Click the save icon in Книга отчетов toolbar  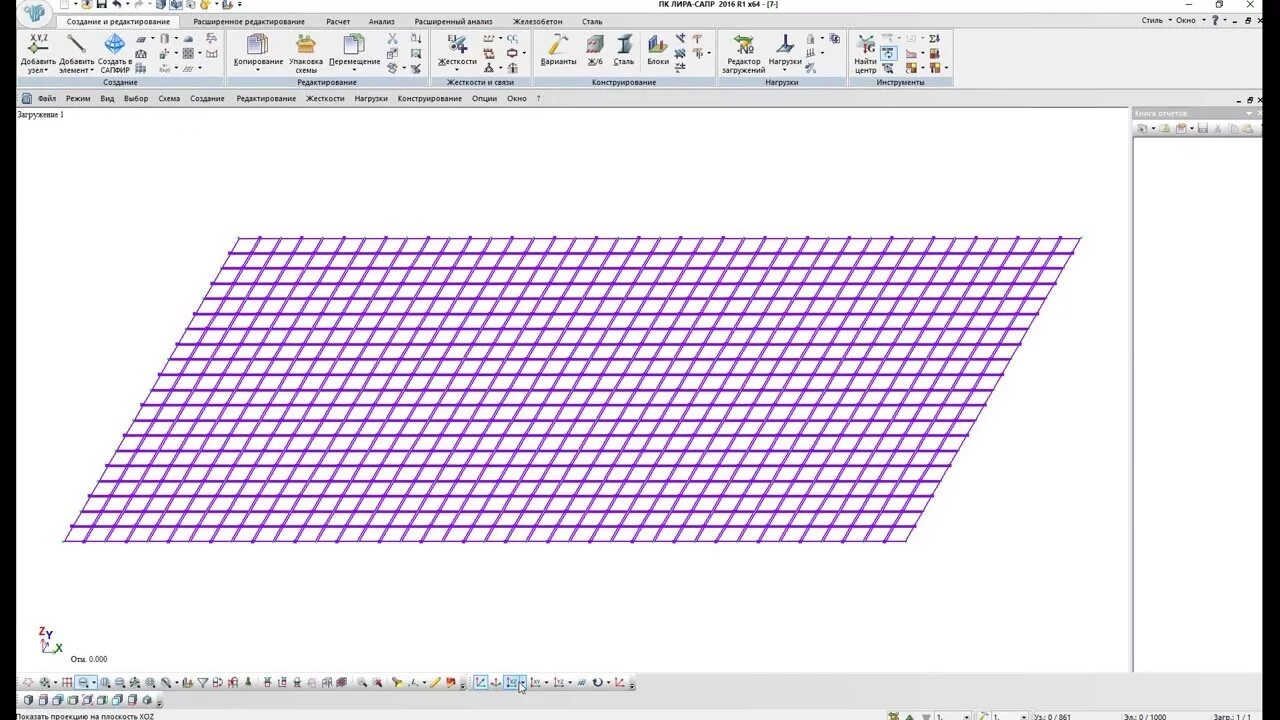1203,129
